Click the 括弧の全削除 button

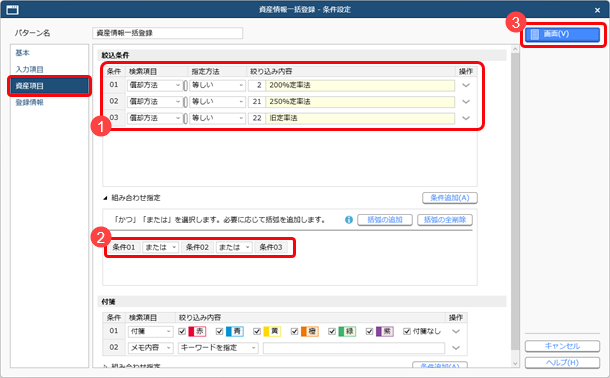[445, 220]
